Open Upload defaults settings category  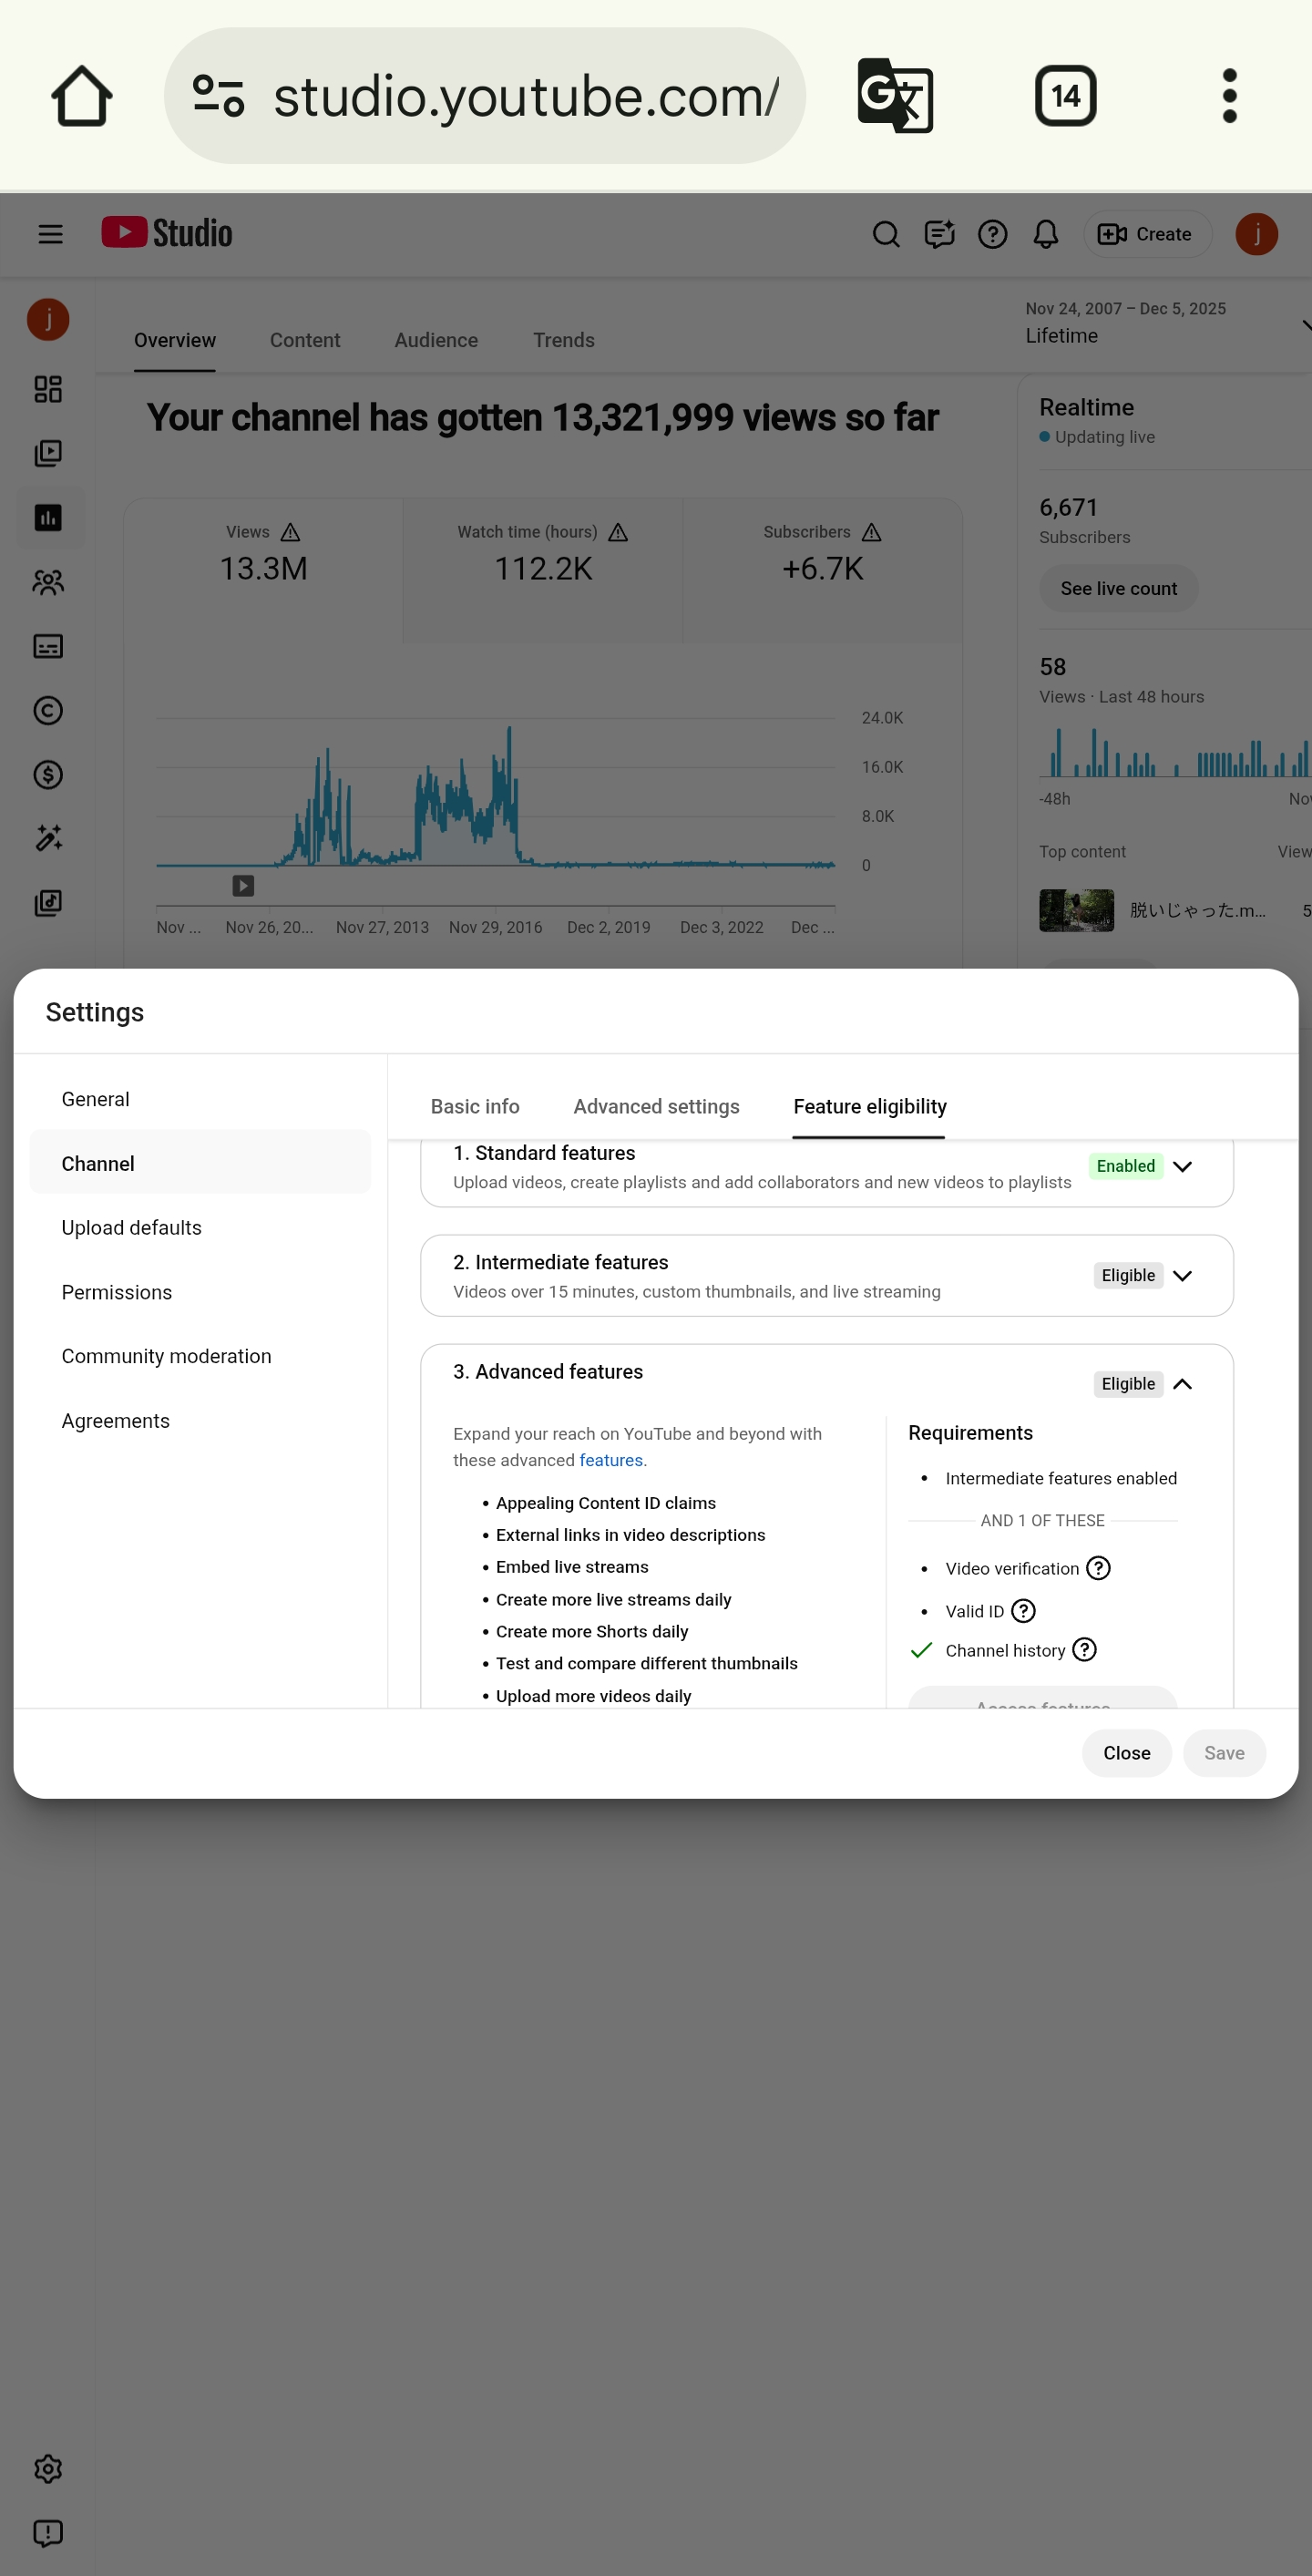[x=200, y=1228]
